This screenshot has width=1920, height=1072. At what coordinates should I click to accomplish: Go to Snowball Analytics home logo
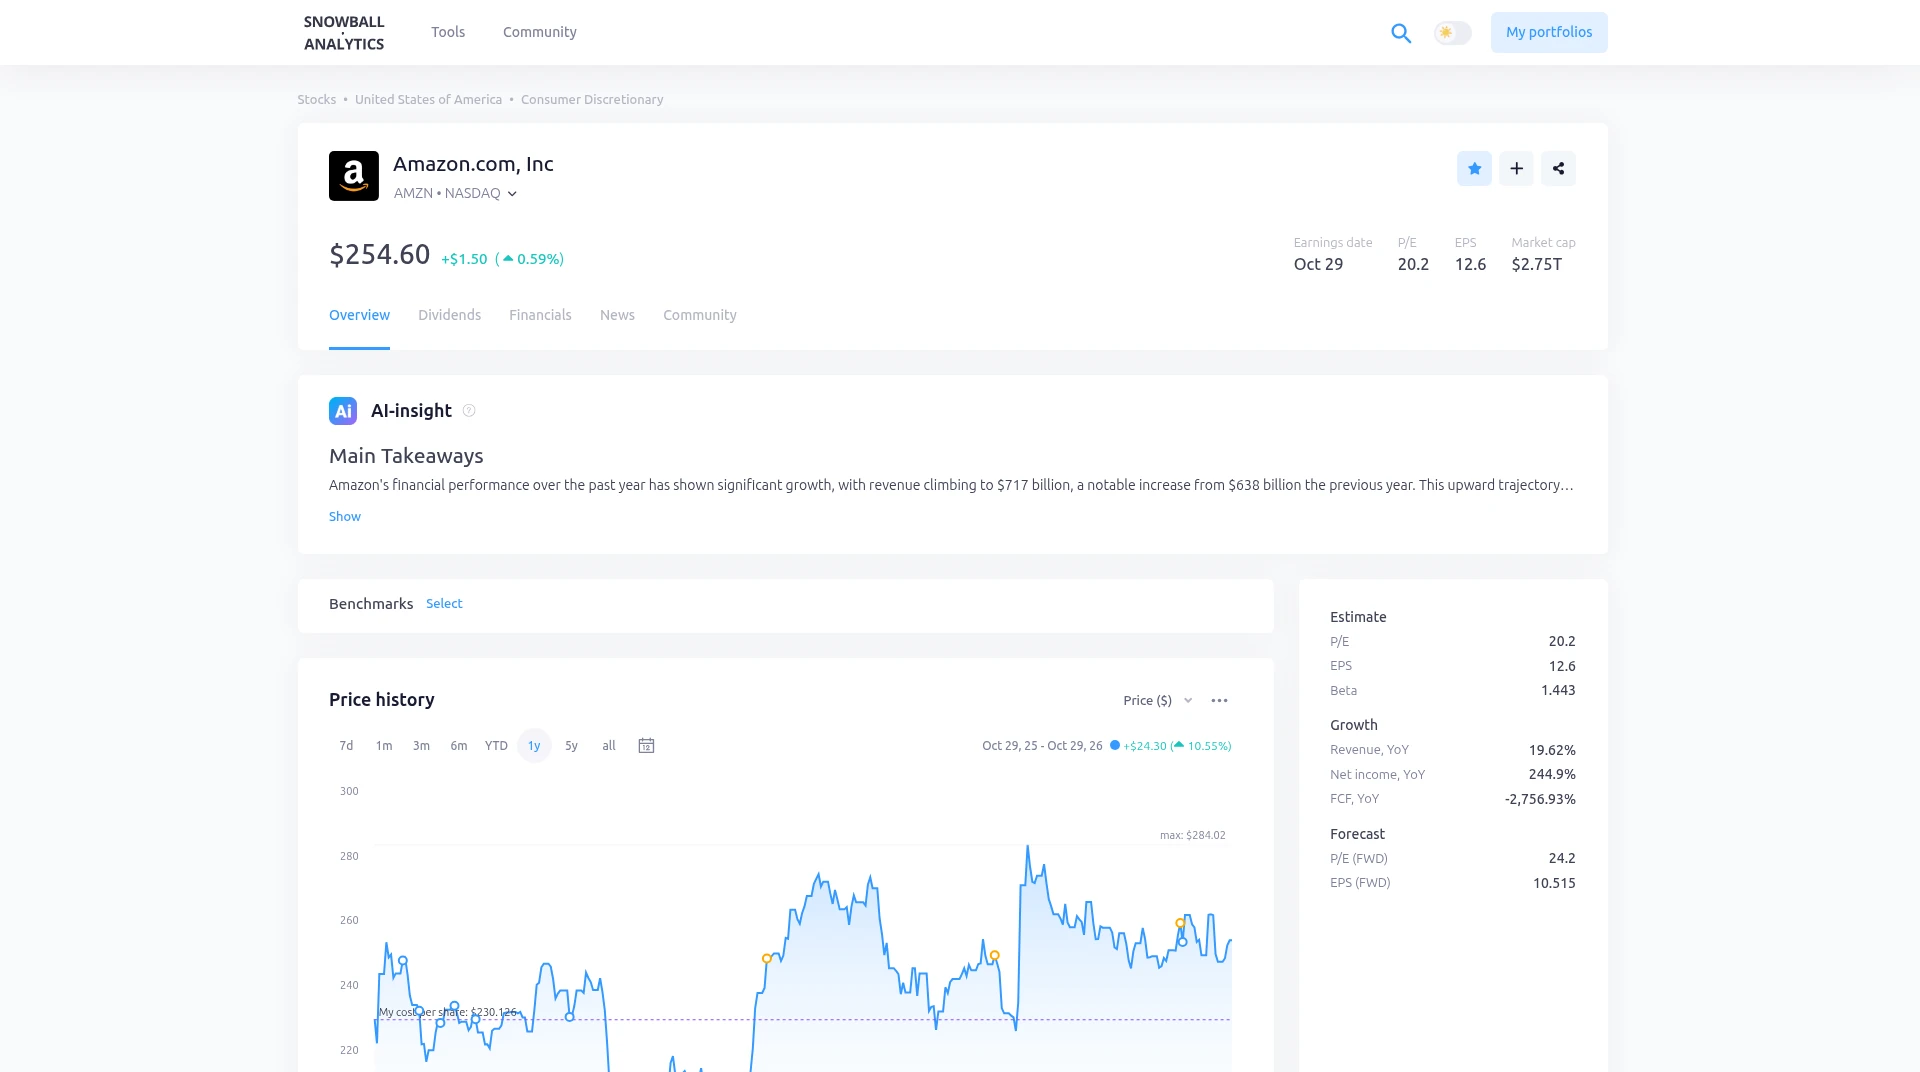(x=344, y=33)
